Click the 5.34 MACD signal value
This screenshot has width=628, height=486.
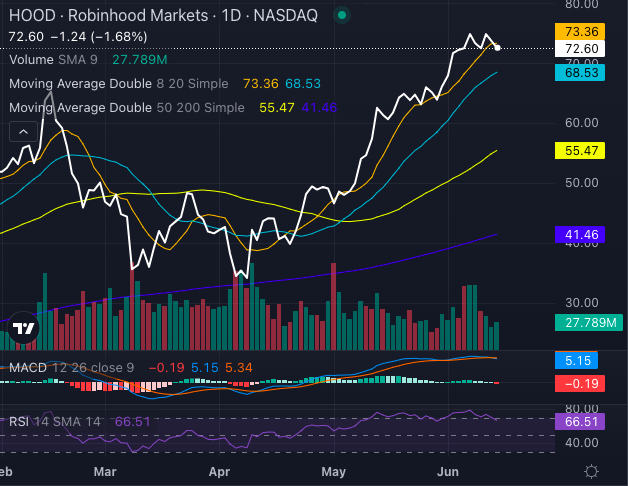point(239,367)
